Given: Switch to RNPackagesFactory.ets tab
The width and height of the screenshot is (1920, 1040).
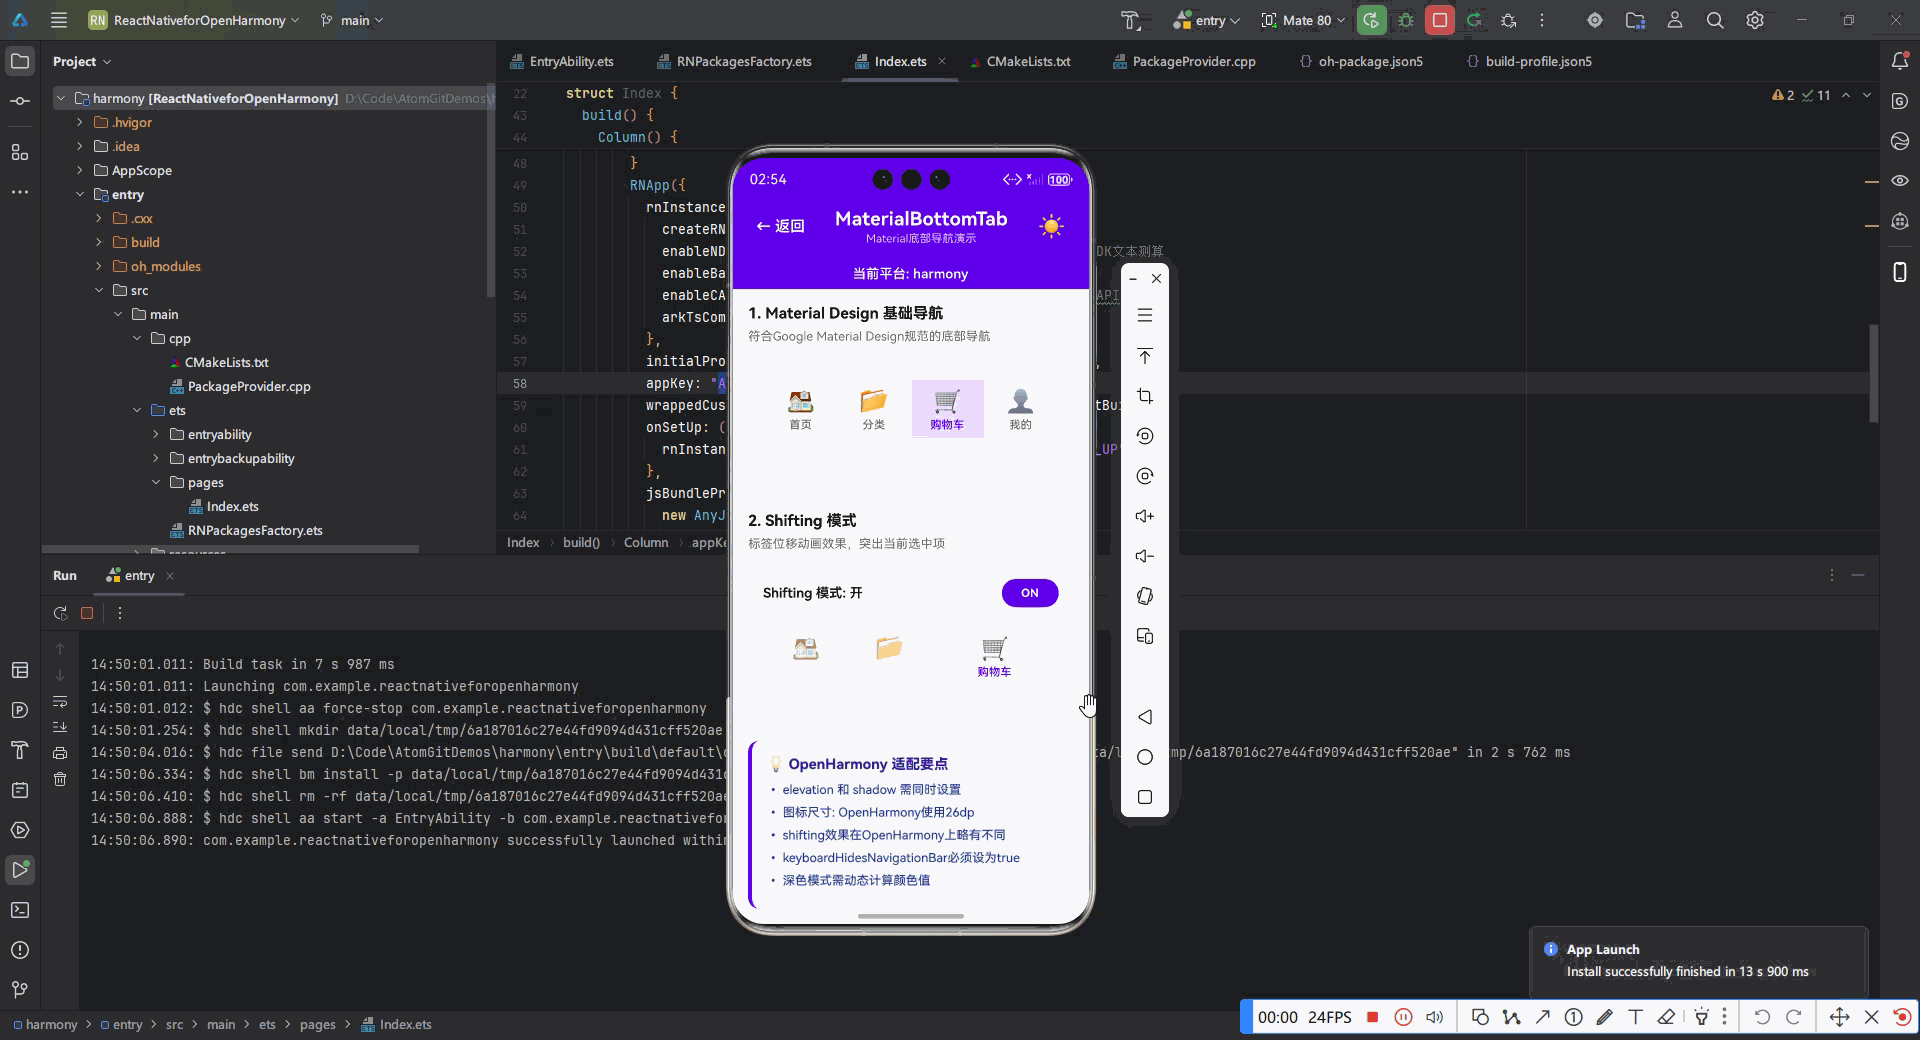Looking at the screenshot, I should (734, 61).
